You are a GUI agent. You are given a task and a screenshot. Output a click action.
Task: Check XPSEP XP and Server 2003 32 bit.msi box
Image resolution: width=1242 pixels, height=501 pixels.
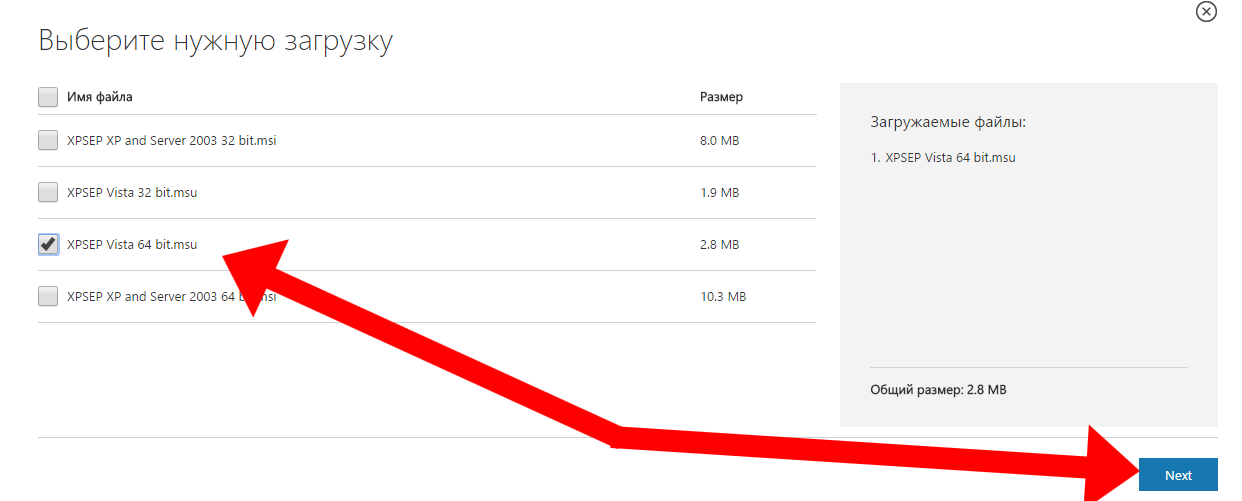pos(48,141)
